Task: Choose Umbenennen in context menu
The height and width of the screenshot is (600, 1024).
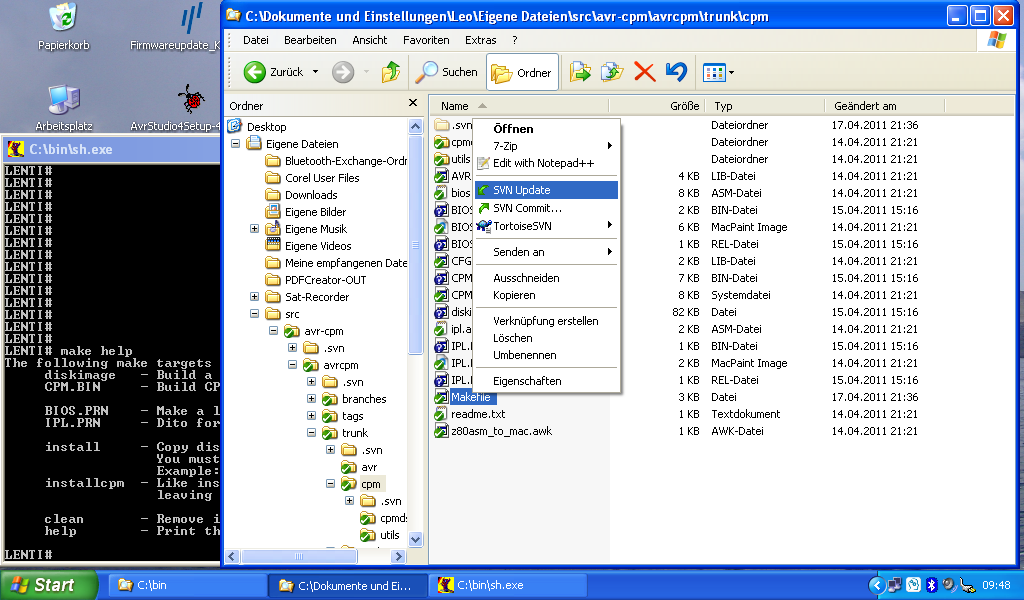Action: point(546,355)
